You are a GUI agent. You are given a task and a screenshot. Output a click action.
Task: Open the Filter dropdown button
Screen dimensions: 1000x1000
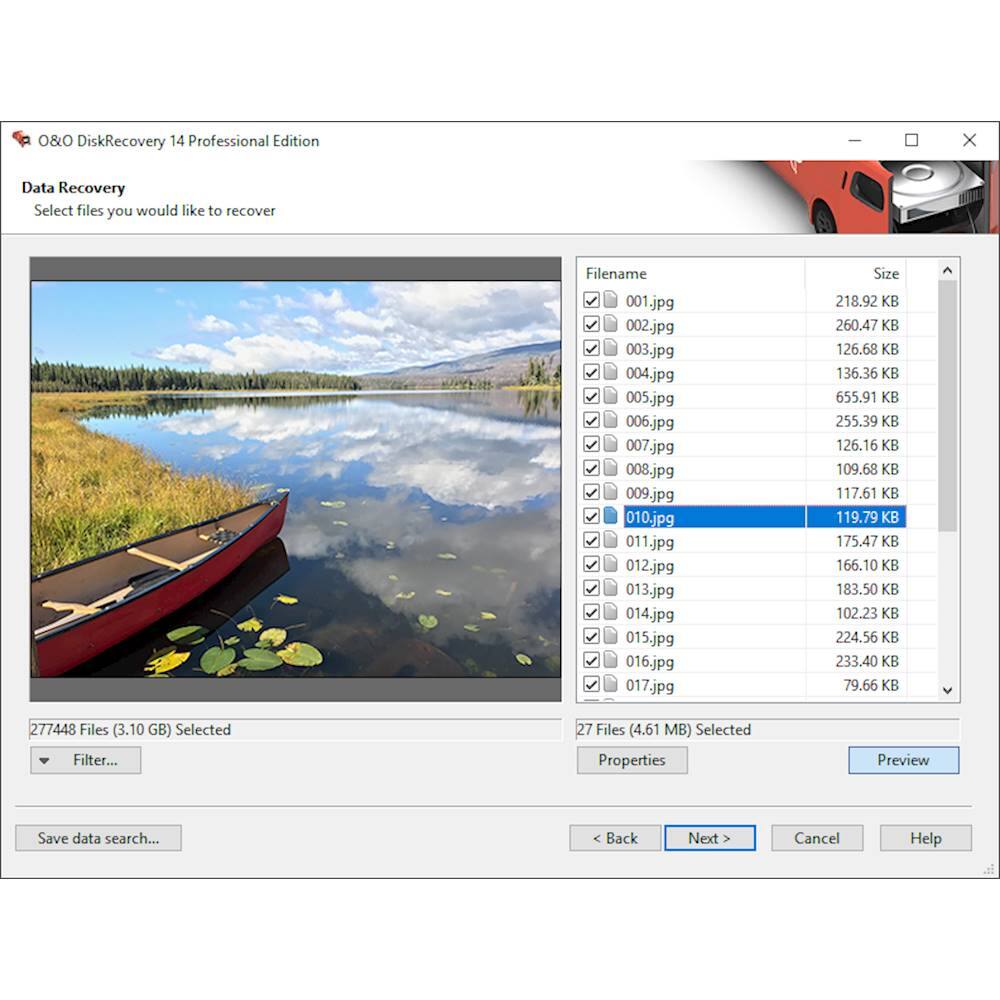[85, 760]
